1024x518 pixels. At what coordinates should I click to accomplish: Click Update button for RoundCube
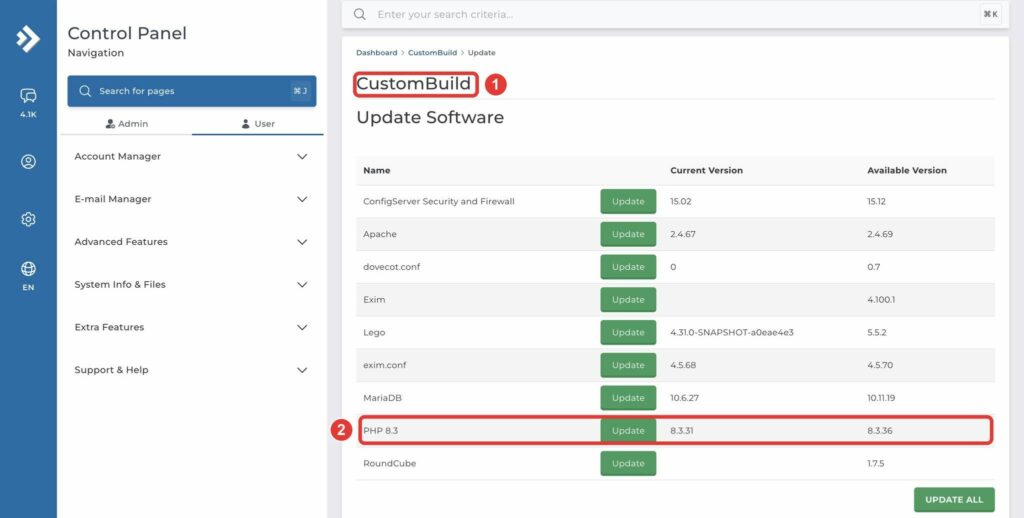pos(628,463)
